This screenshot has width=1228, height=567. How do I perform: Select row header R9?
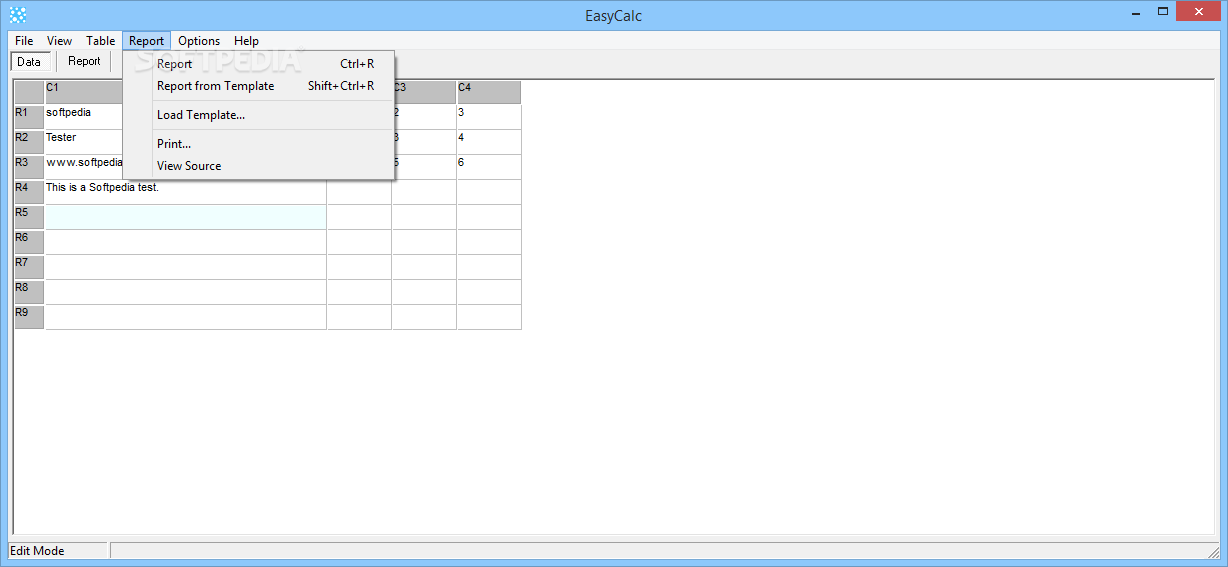pos(29,317)
